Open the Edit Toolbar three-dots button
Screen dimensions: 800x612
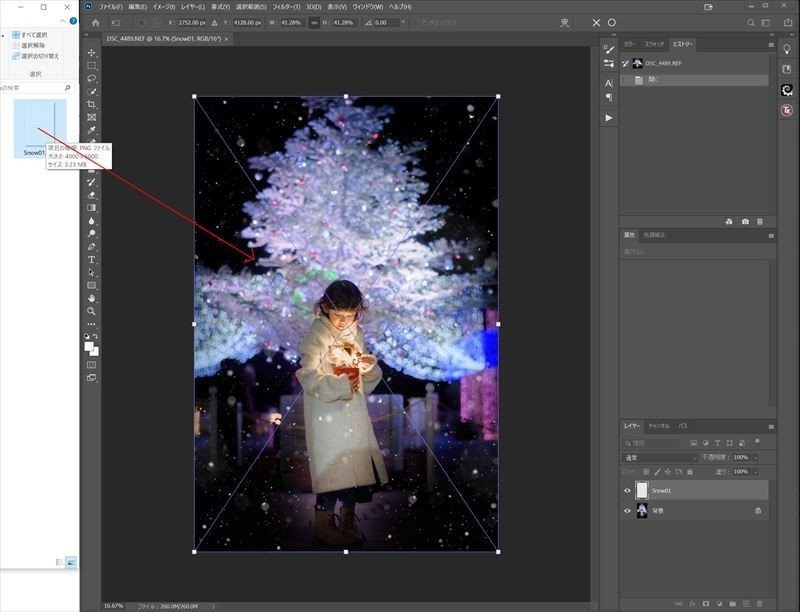click(91, 324)
